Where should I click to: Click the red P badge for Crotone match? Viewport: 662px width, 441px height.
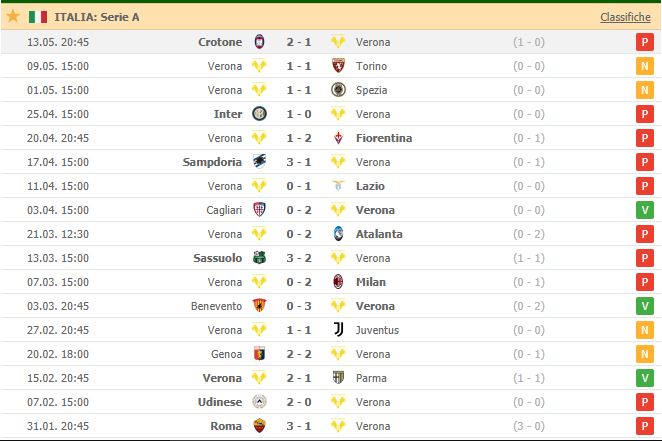pyautogui.click(x=645, y=42)
